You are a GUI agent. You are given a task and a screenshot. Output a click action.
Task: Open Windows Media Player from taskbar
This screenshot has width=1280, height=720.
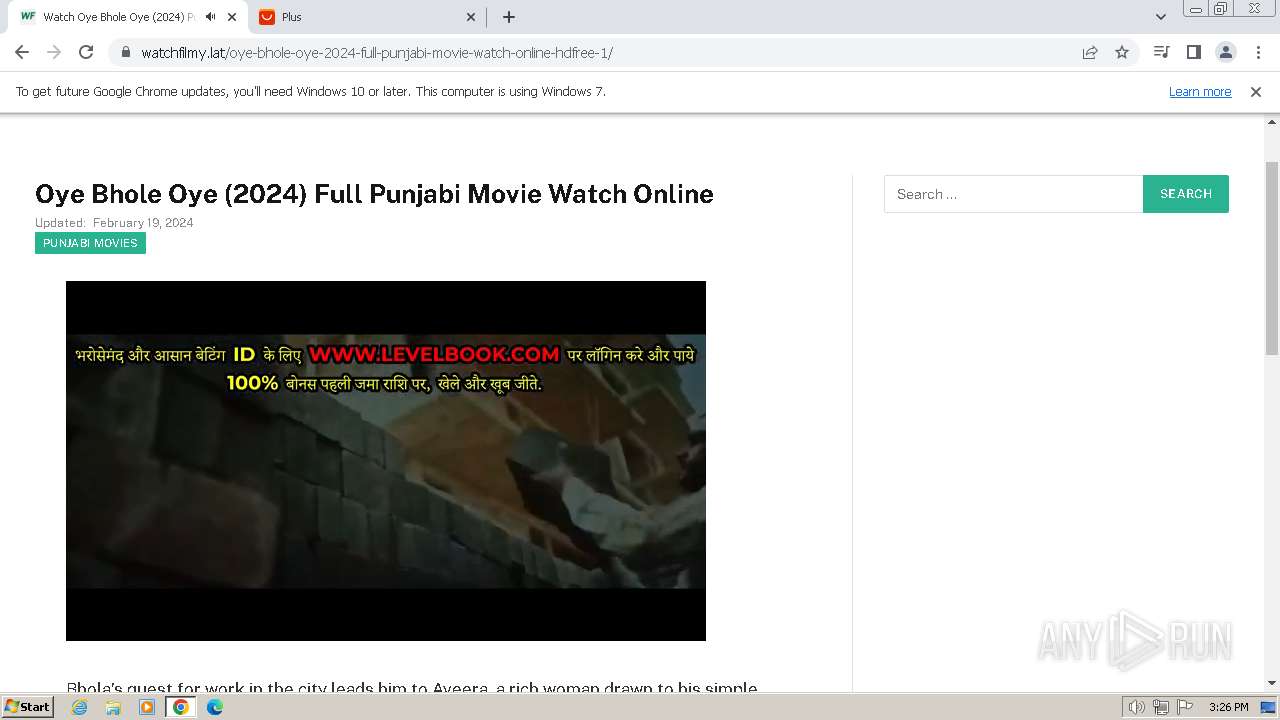point(147,707)
